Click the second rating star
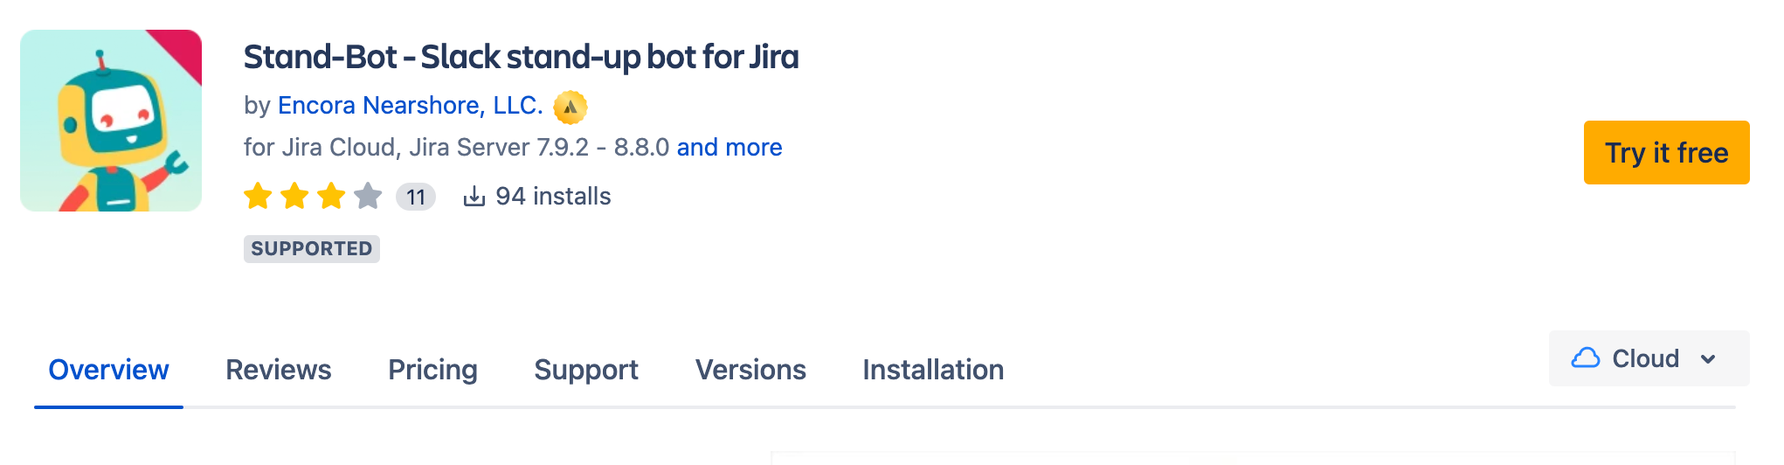The image size is (1784, 465). [x=294, y=196]
